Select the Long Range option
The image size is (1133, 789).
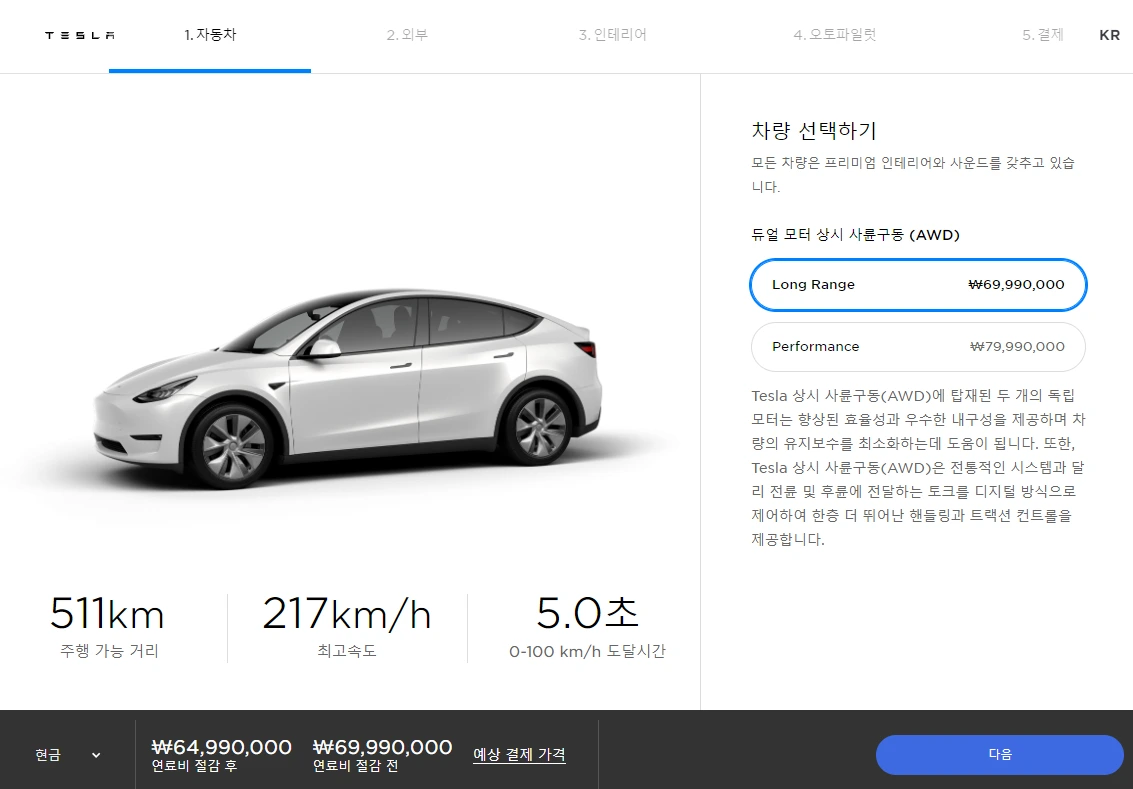[x=918, y=285]
